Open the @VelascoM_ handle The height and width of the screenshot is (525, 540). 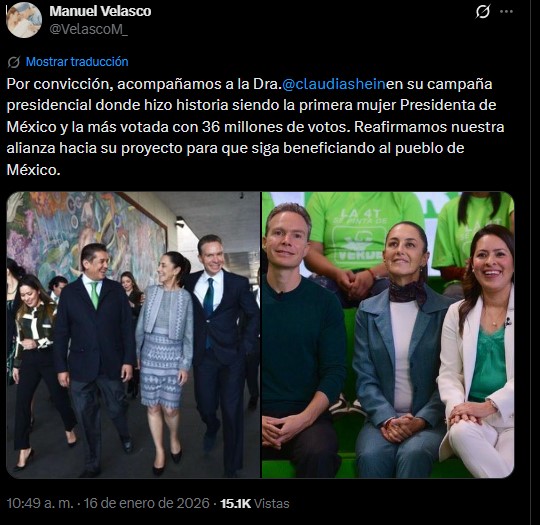(89, 30)
